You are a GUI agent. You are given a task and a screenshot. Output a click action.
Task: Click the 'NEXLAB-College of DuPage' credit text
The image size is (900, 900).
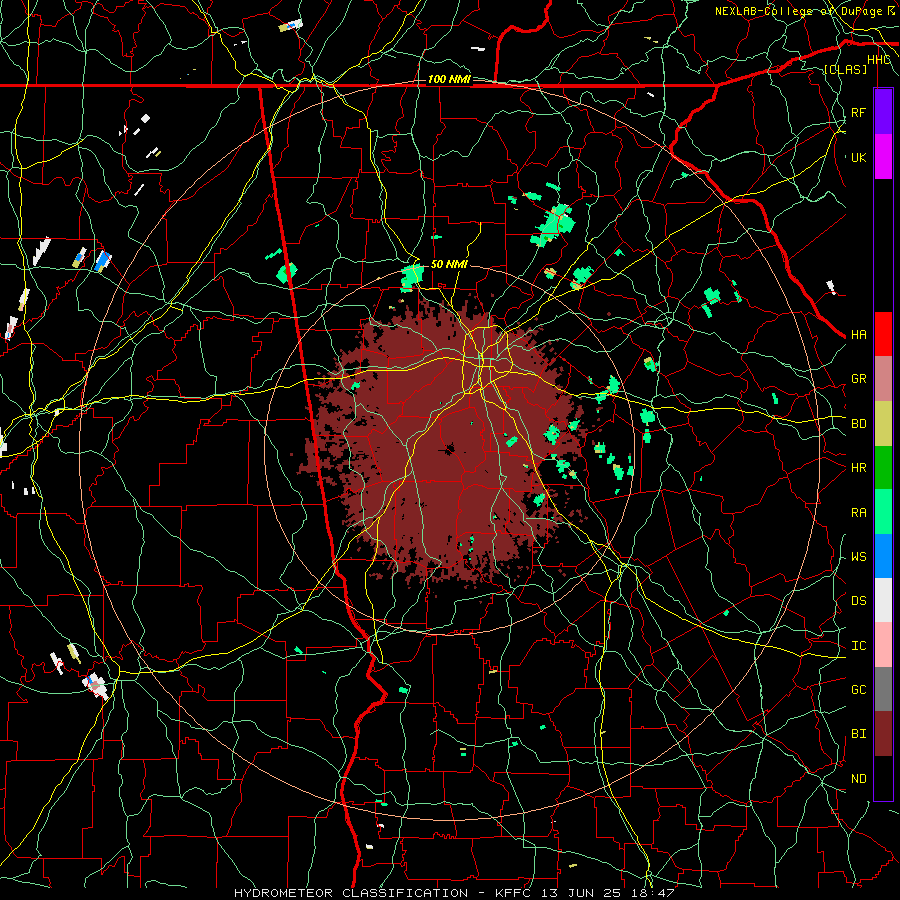click(x=799, y=11)
